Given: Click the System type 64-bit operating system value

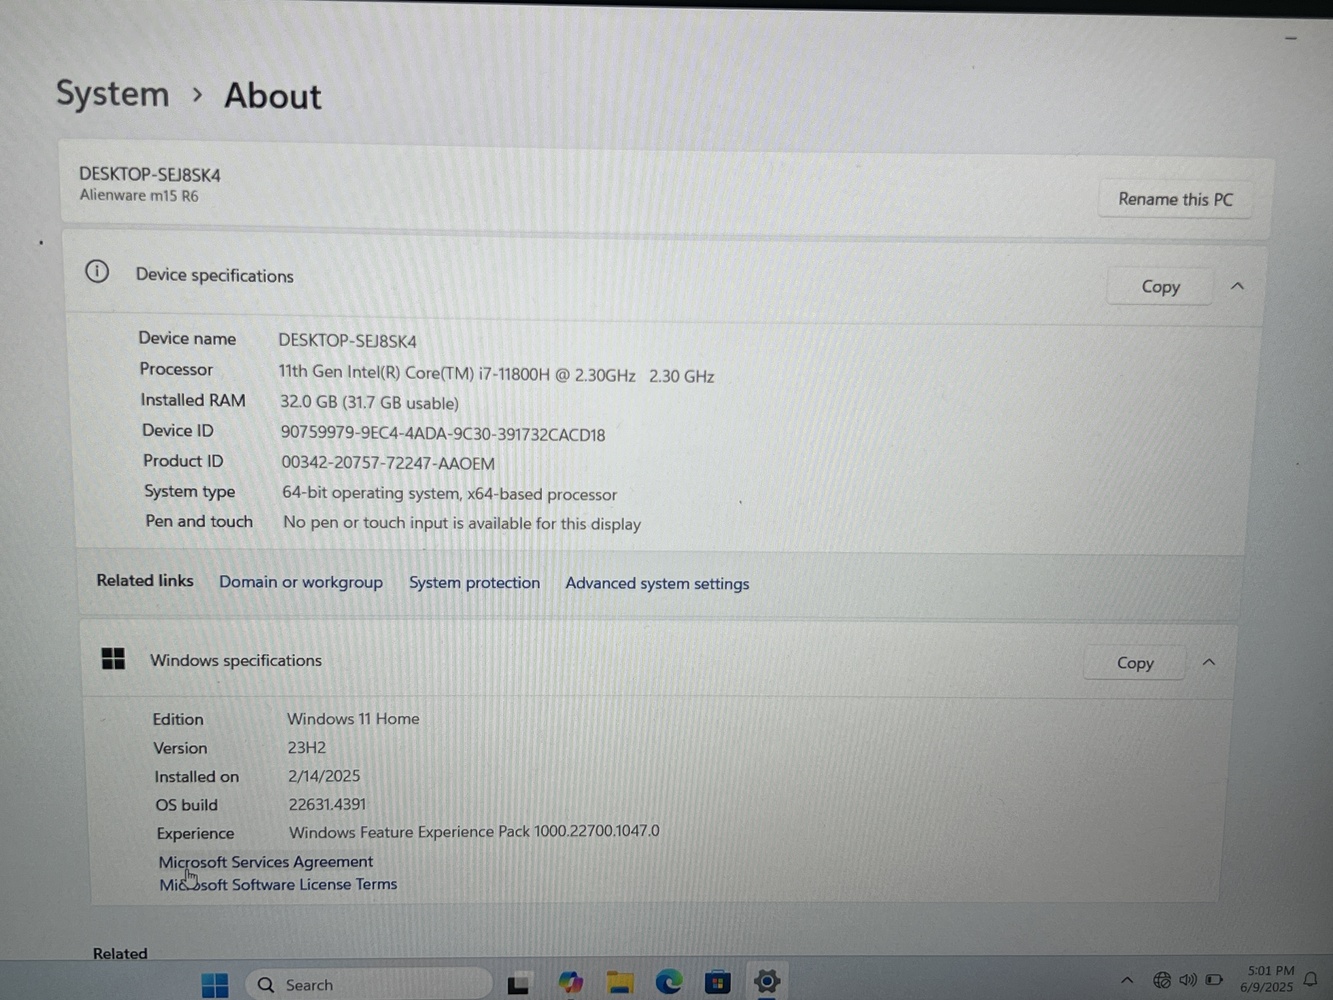Looking at the screenshot, I should (449, 493).
